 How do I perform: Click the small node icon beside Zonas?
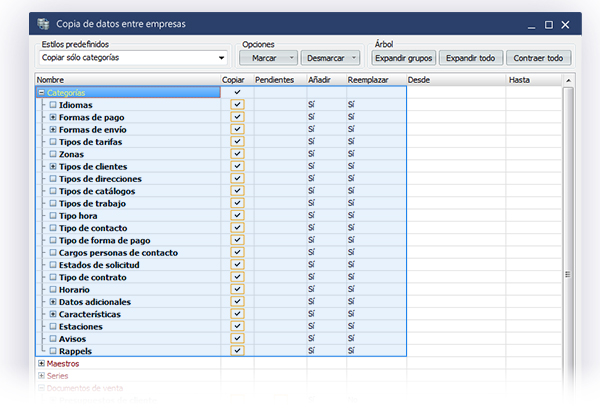click(53, 154)
